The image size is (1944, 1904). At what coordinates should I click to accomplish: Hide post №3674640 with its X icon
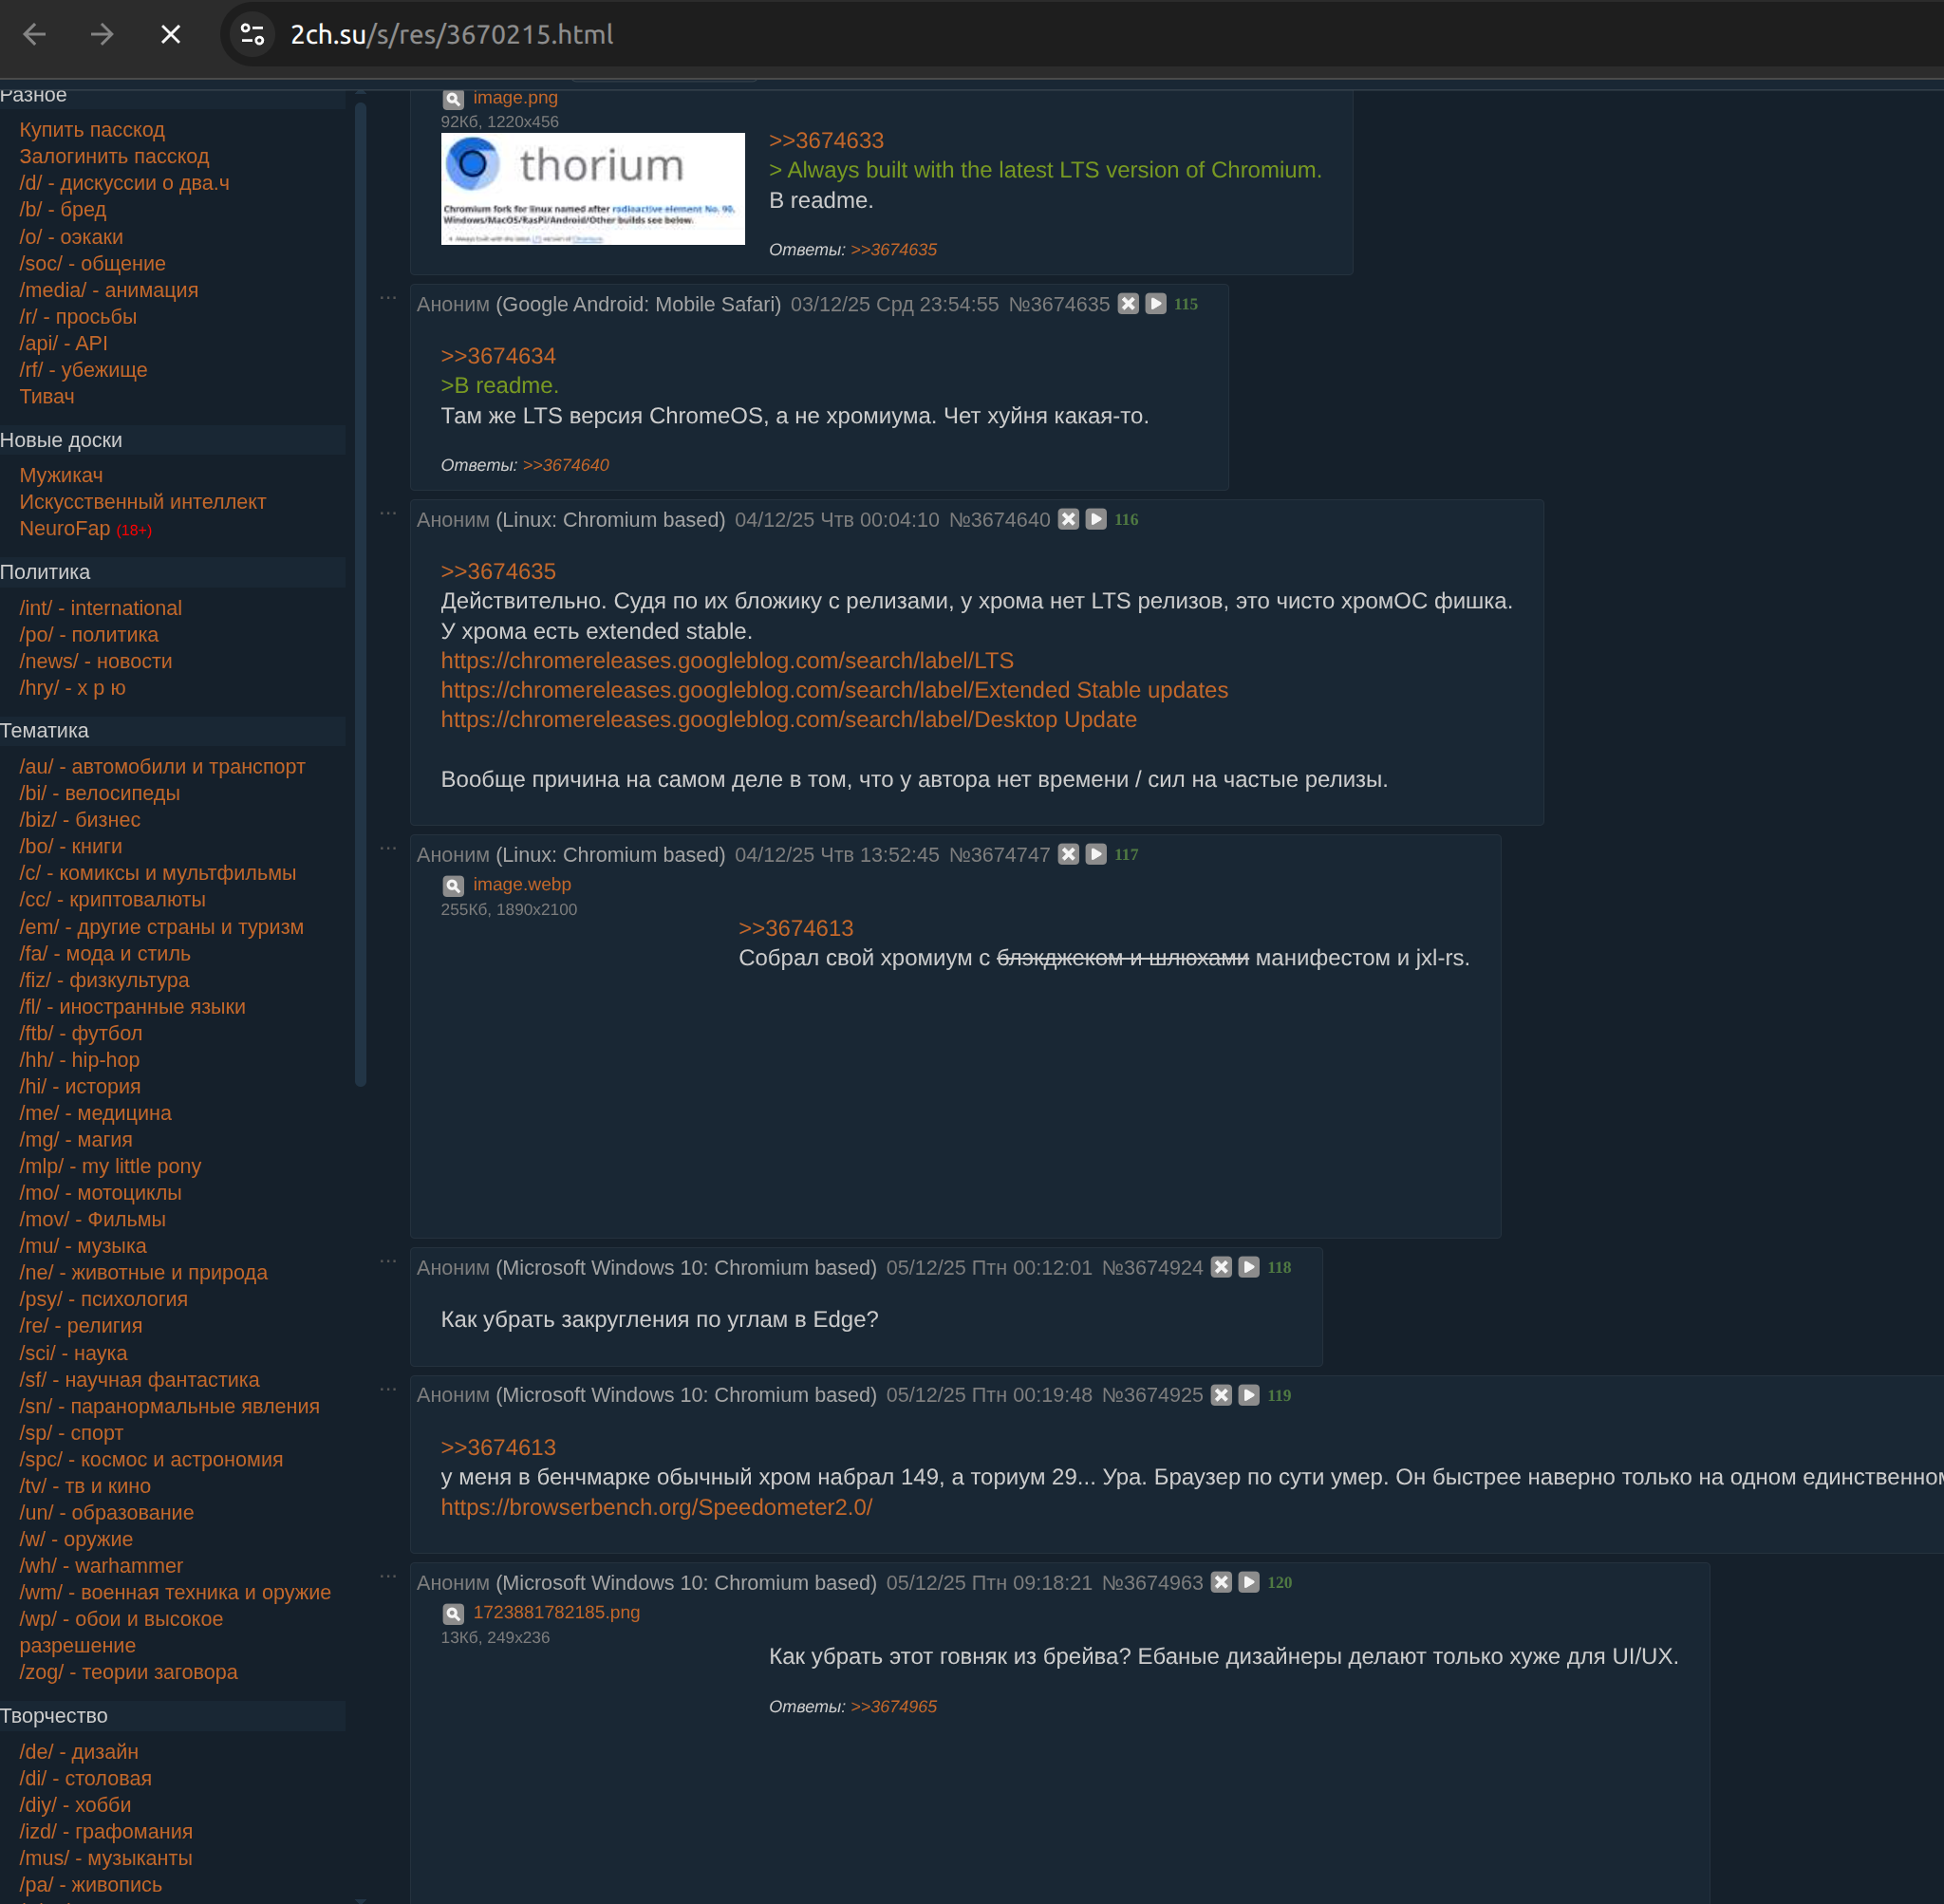(1069, 519)
